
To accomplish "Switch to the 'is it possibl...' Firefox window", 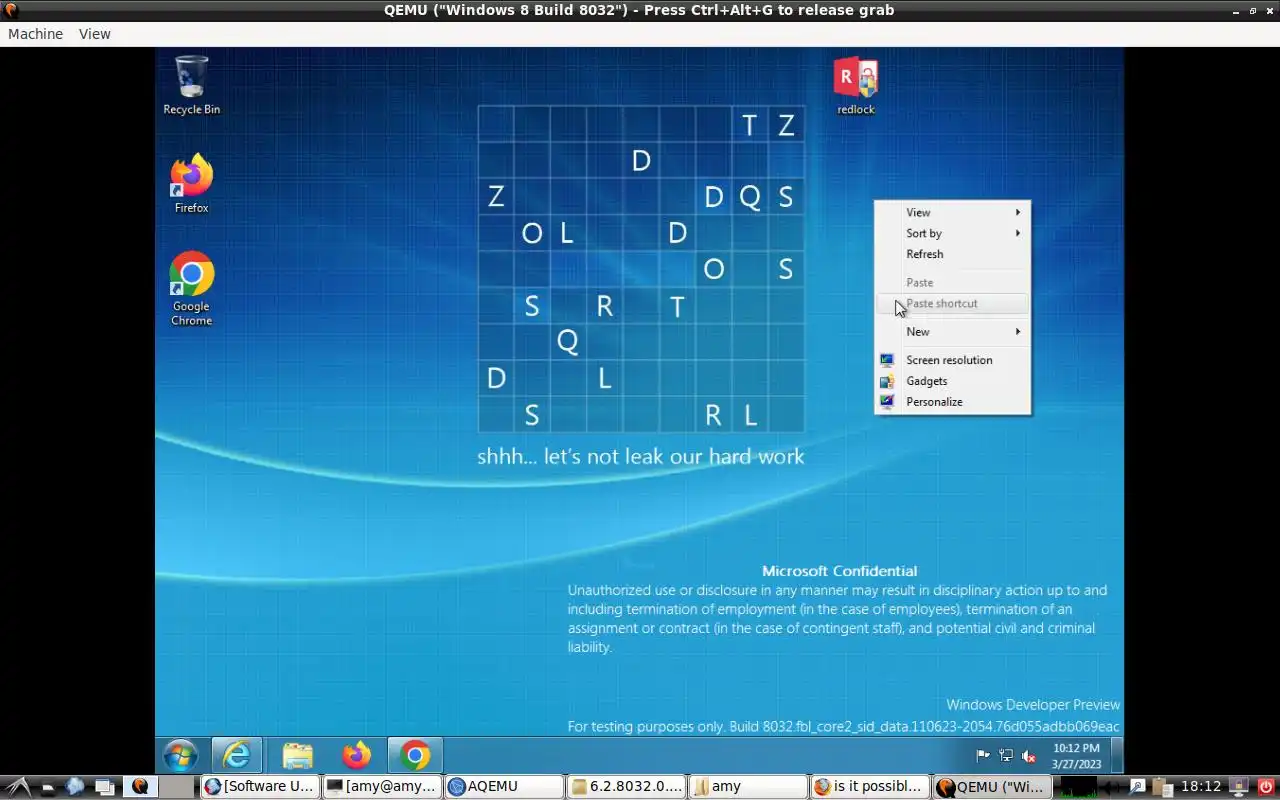I will [870, 787].
